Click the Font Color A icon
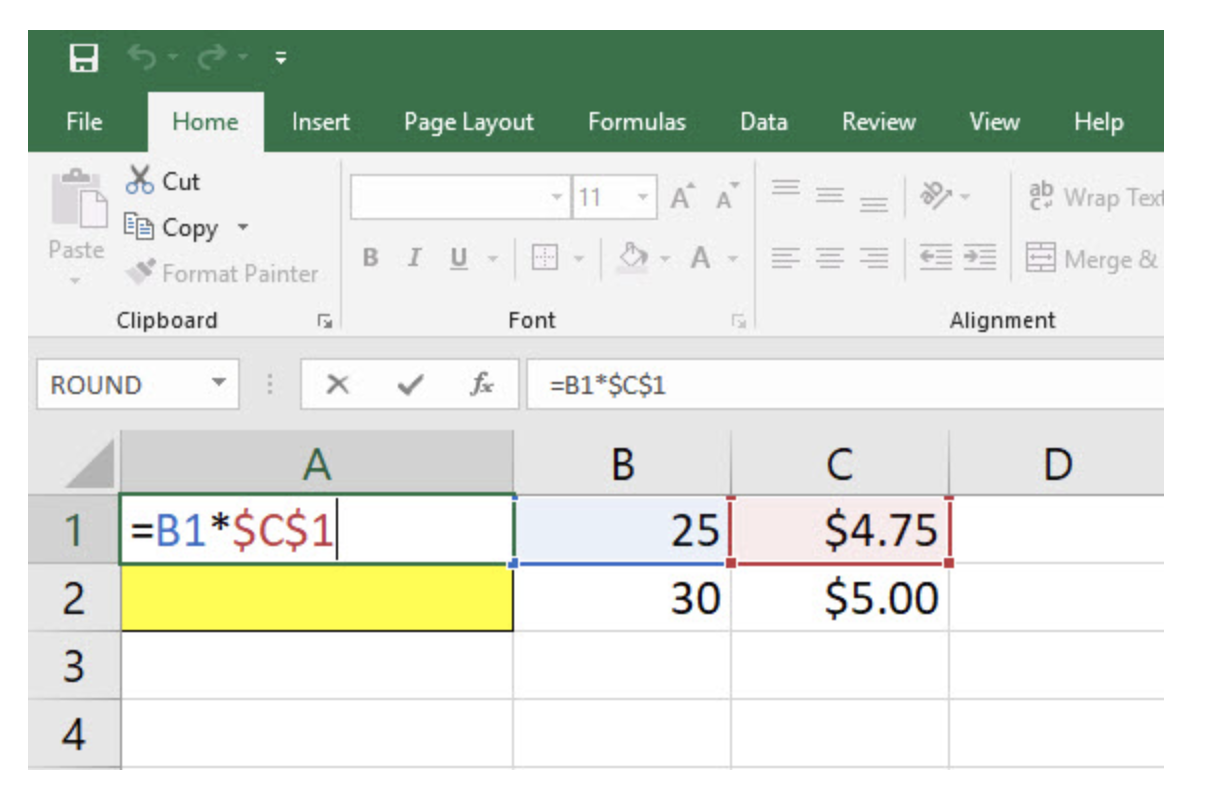 pyautogui.click(x=701, y=259)
